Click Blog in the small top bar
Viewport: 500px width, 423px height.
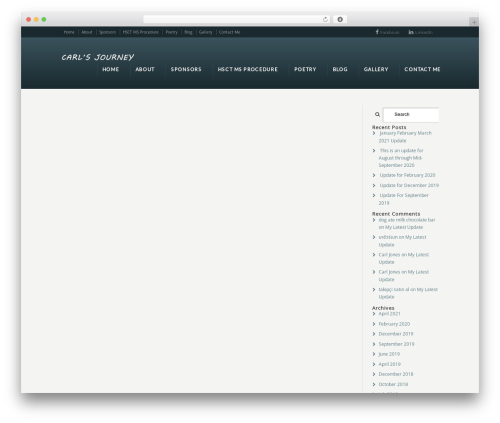click(188, 32)
